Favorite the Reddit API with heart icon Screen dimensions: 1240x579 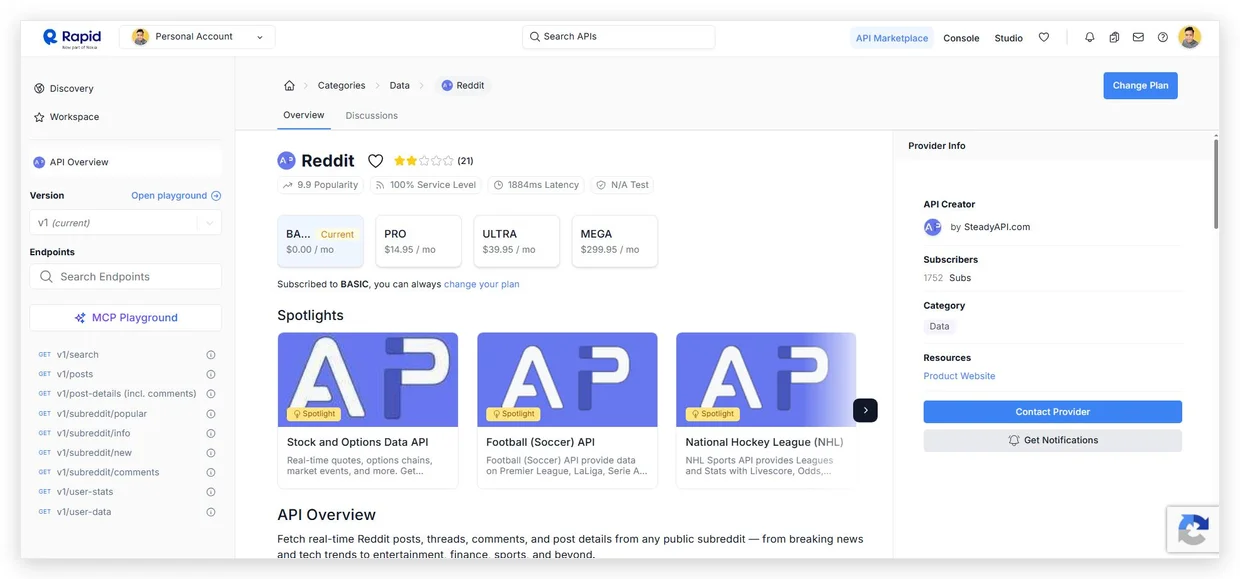(376, 161)
